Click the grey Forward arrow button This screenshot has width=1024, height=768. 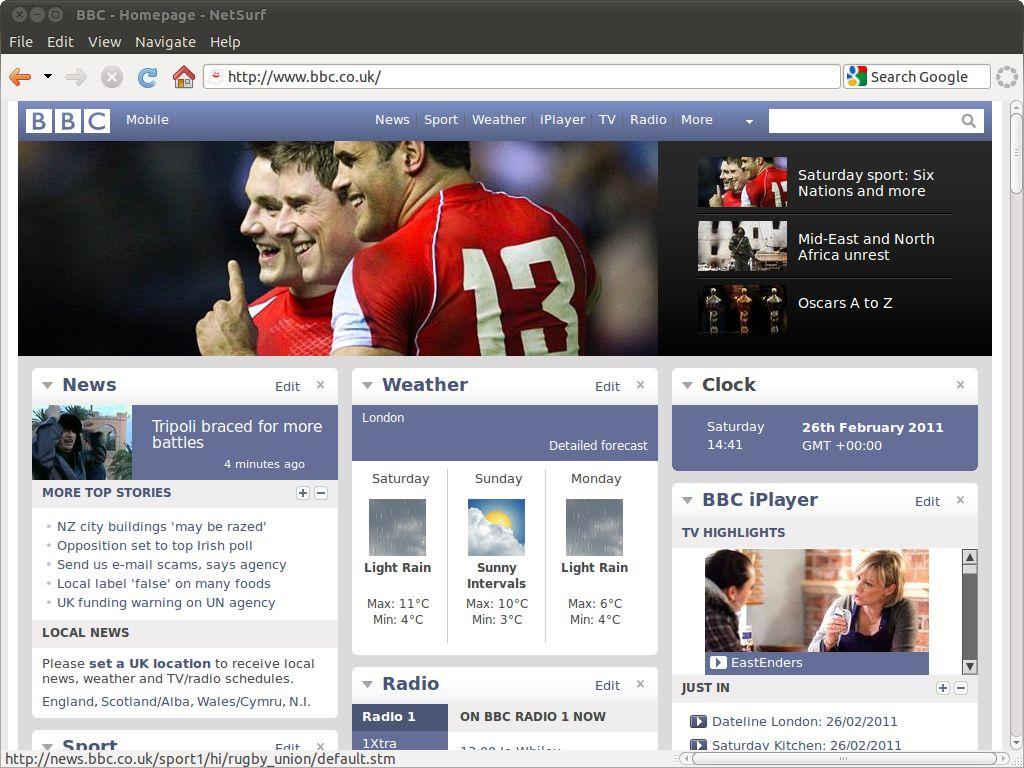76,77
